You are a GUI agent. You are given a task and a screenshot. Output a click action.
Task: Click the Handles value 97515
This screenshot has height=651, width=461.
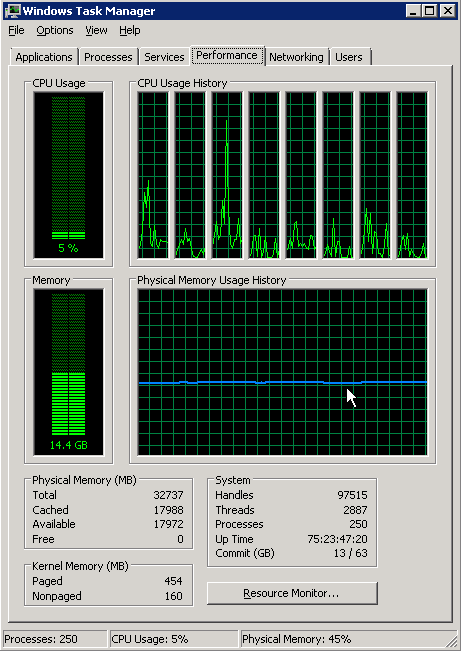click(352, 495)
